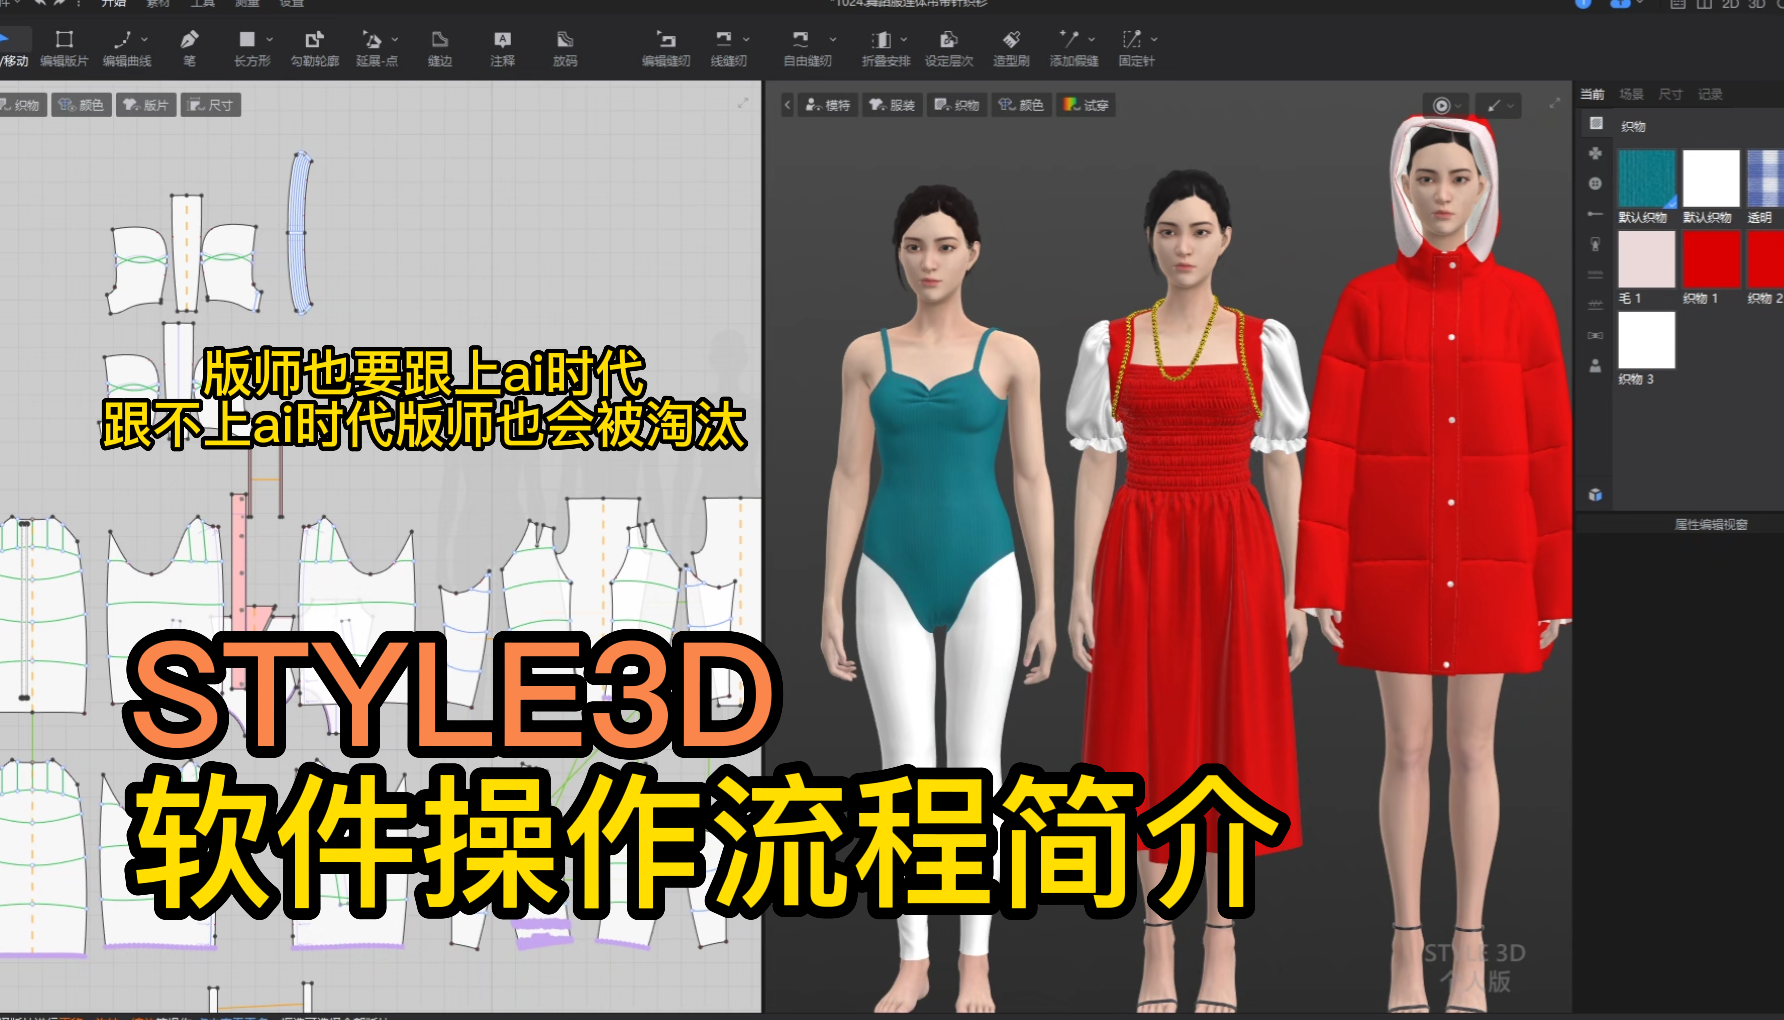Viewport: 1784px width, 1020px height.
Task: Pick the 笔 pen tool
Action: tap(189, 48)
